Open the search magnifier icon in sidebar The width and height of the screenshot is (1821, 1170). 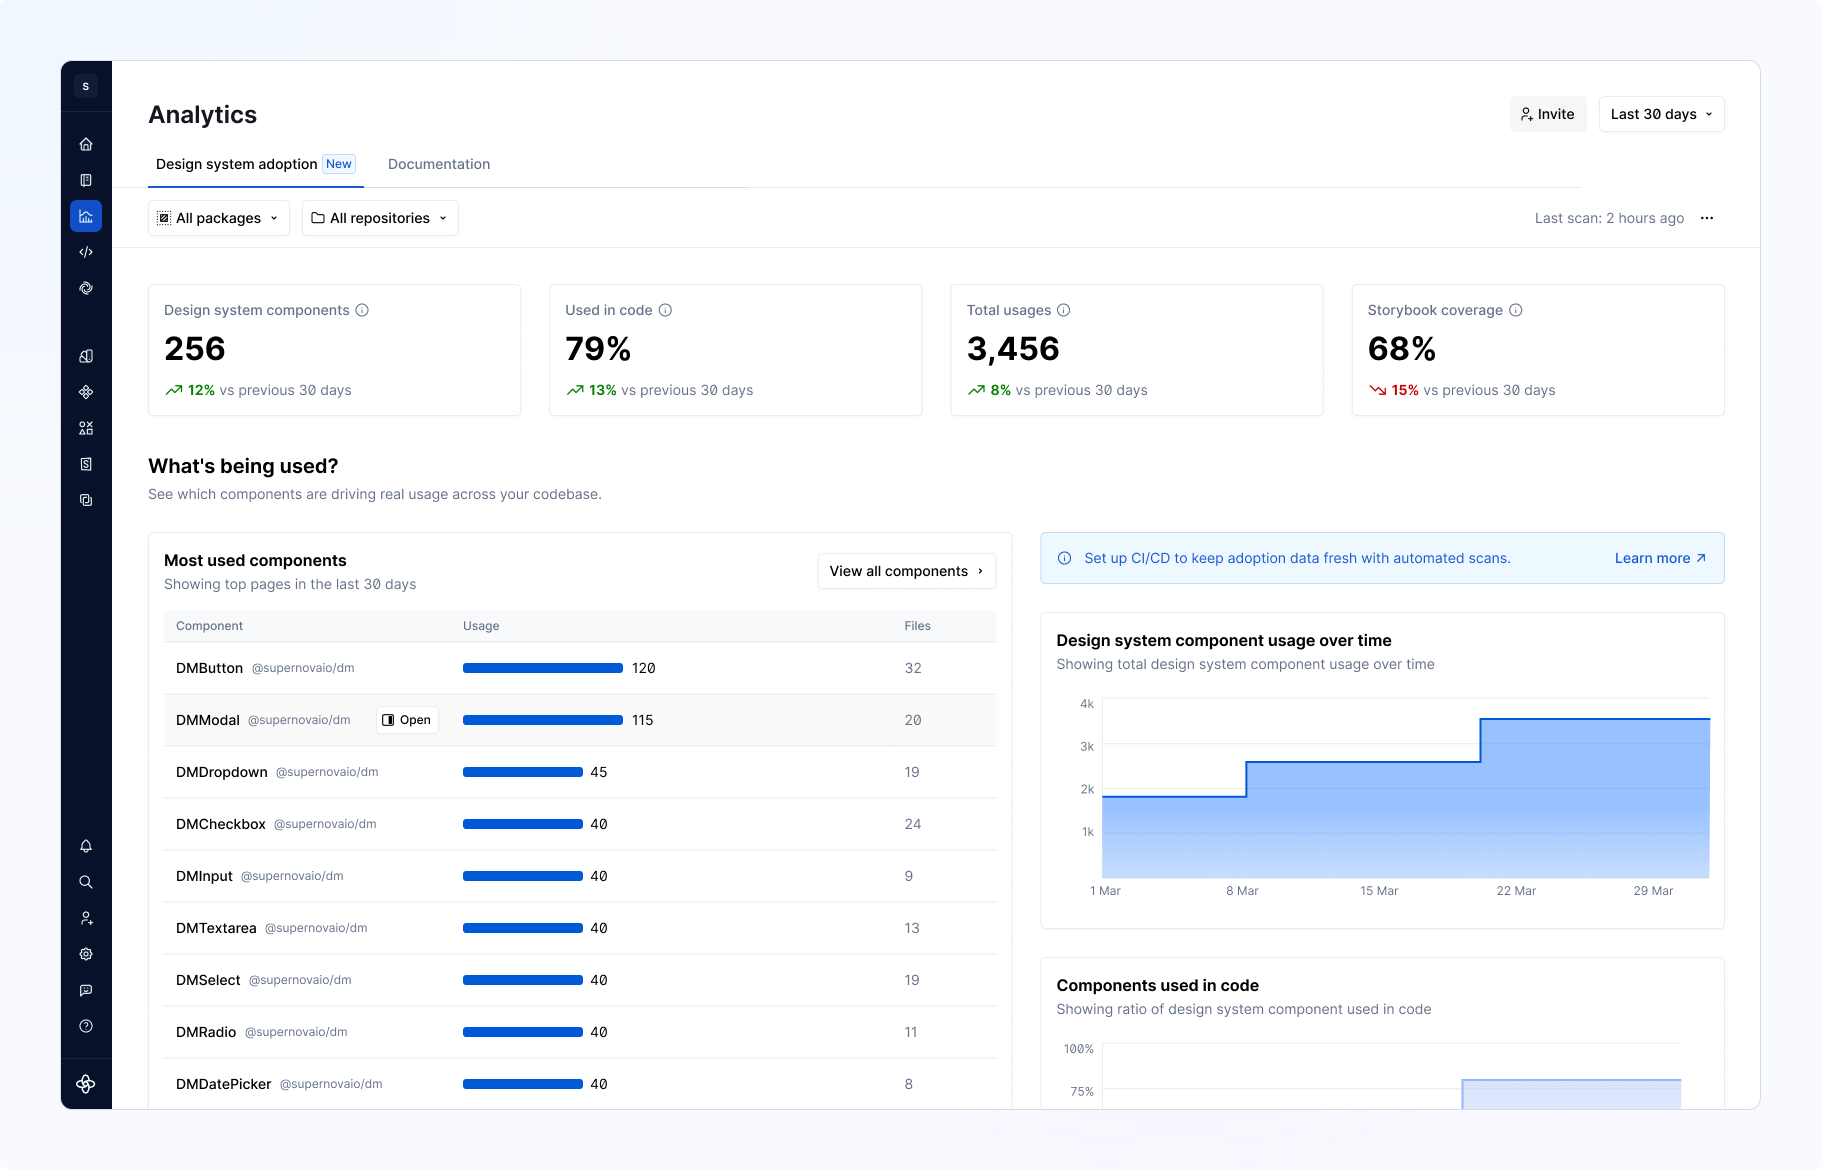point(86,882)
